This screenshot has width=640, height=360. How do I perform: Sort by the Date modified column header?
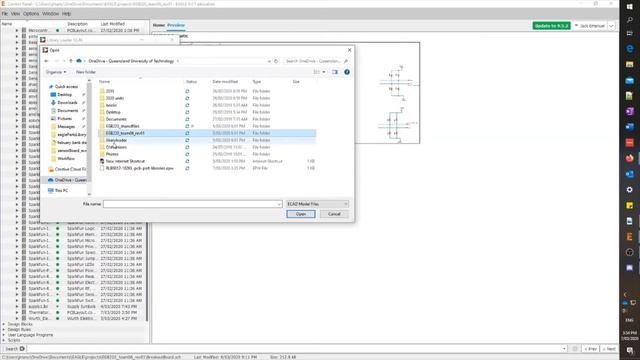pos(225,82)
